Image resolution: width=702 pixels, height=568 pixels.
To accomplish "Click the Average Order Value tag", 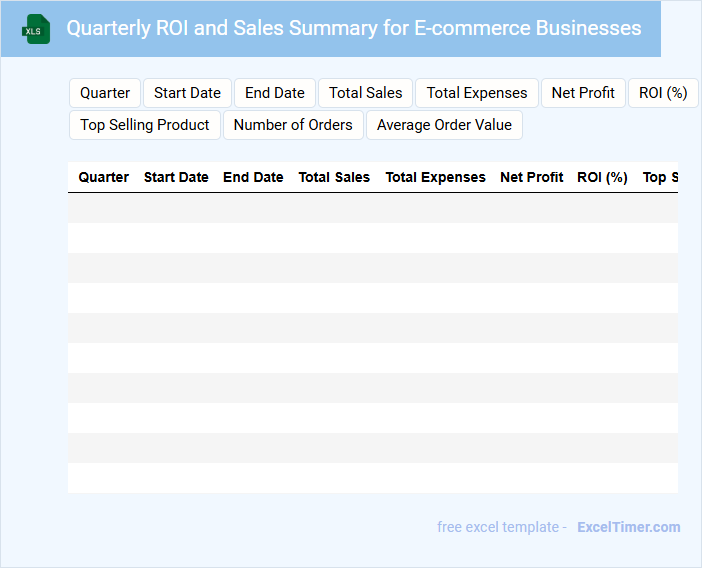I will coord(444,125).
